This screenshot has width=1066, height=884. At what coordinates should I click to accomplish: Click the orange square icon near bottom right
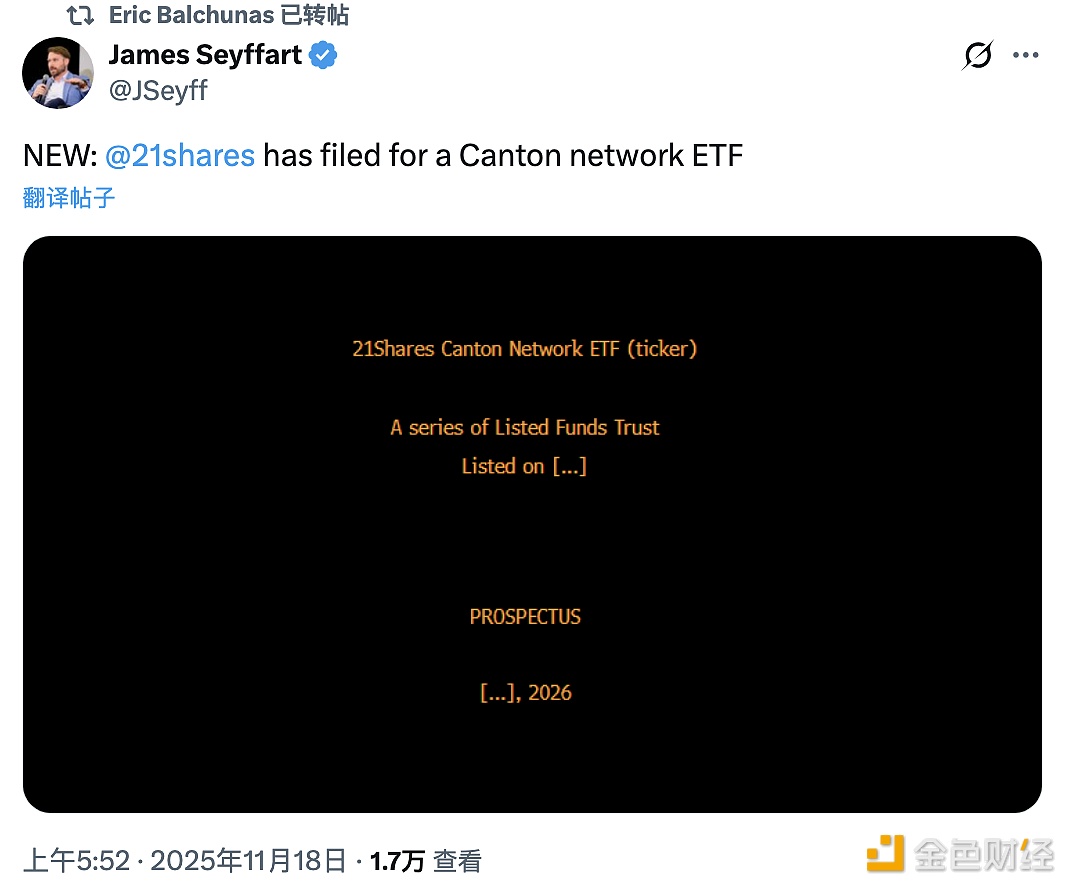point(886,855)
